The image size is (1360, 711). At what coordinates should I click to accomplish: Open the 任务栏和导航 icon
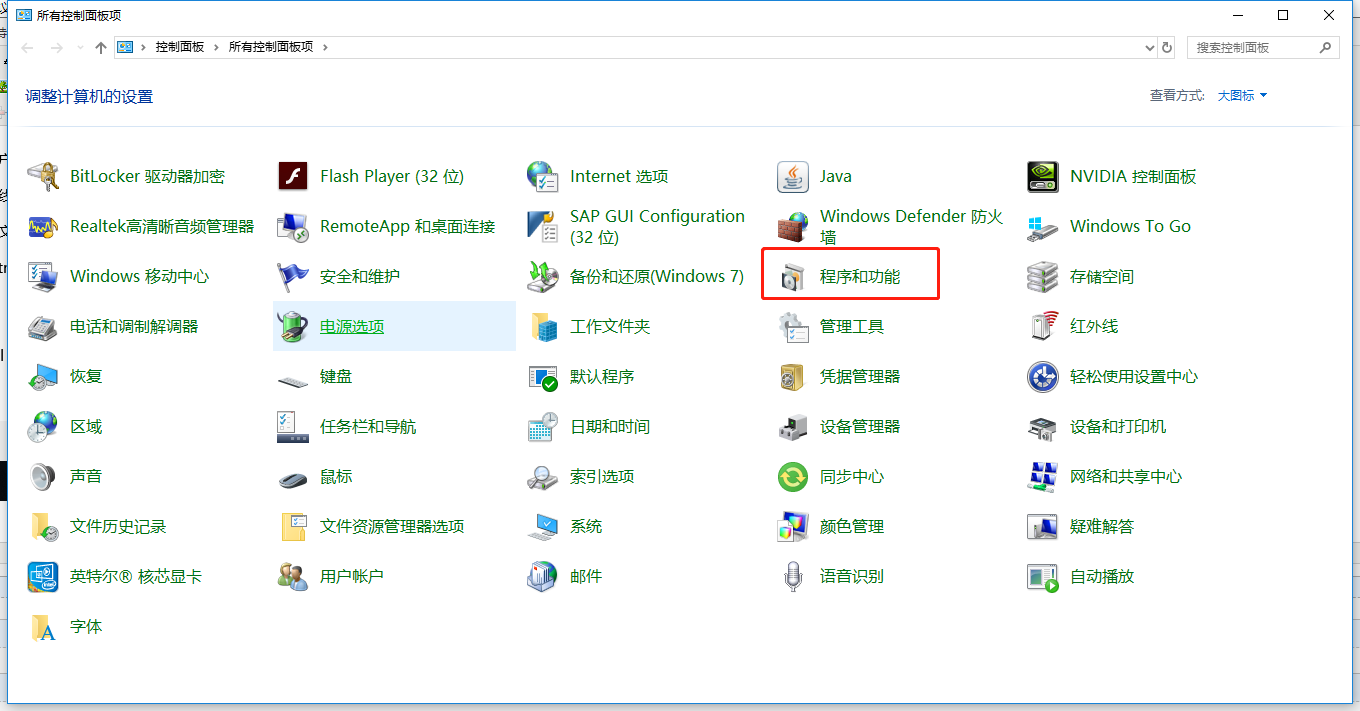pos(293,427)
